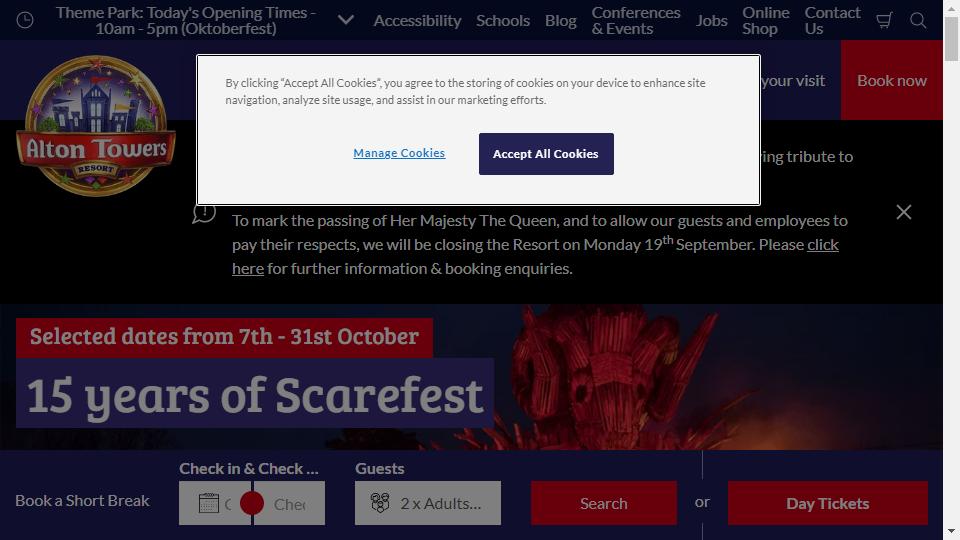The width and height of the screenshot is (960, 540).
Task: Click the speech bubble alert icon
Action: click(x=204, y=214)
